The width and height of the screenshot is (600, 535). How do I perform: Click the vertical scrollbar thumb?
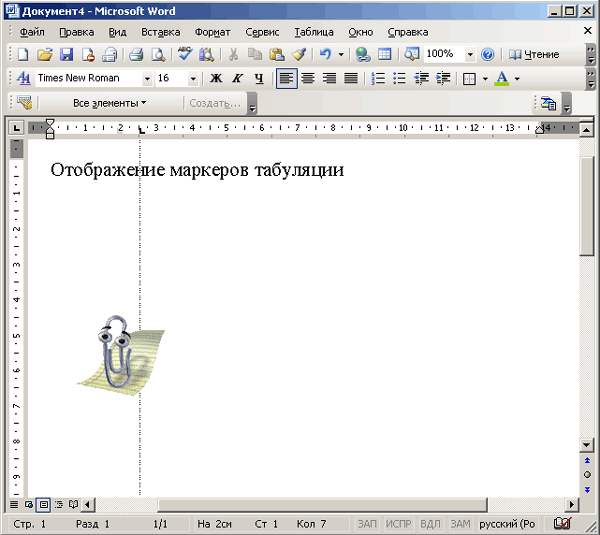pos(587,206)
